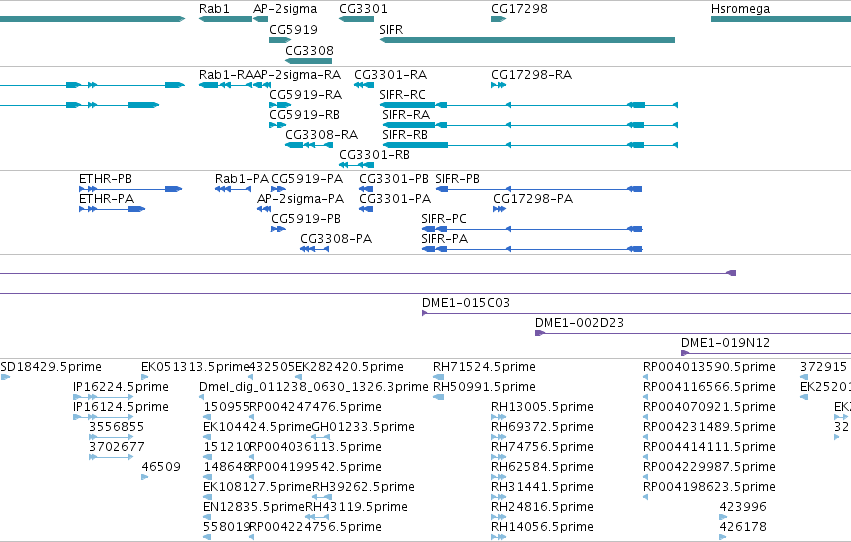851x542 pixels.
Task: Click the Rab1-PA protein label
Action: pos(242,179)
